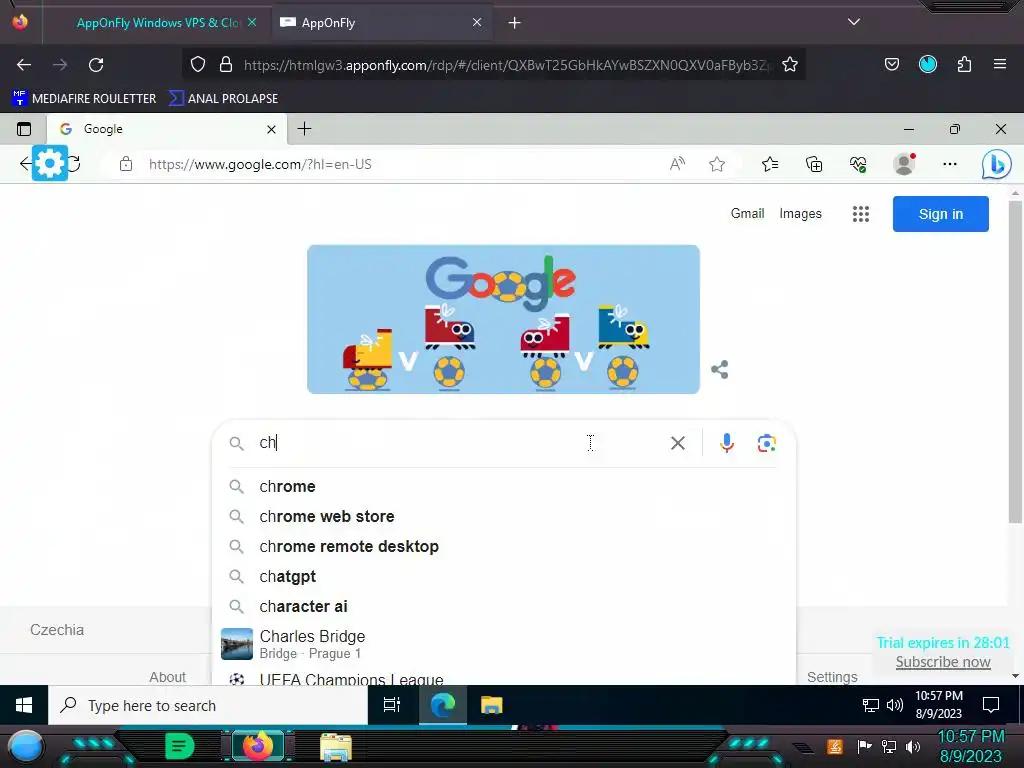Open the Google apps grid
The height and width of the screenshot is (768, 1024).
861,214
